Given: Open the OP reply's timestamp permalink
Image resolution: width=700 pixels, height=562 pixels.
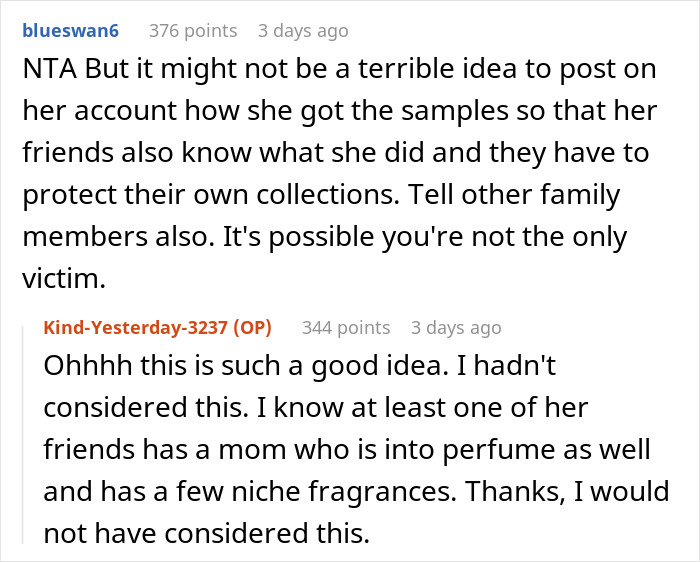Looking at the screenshot, I should tap(456, 327).
